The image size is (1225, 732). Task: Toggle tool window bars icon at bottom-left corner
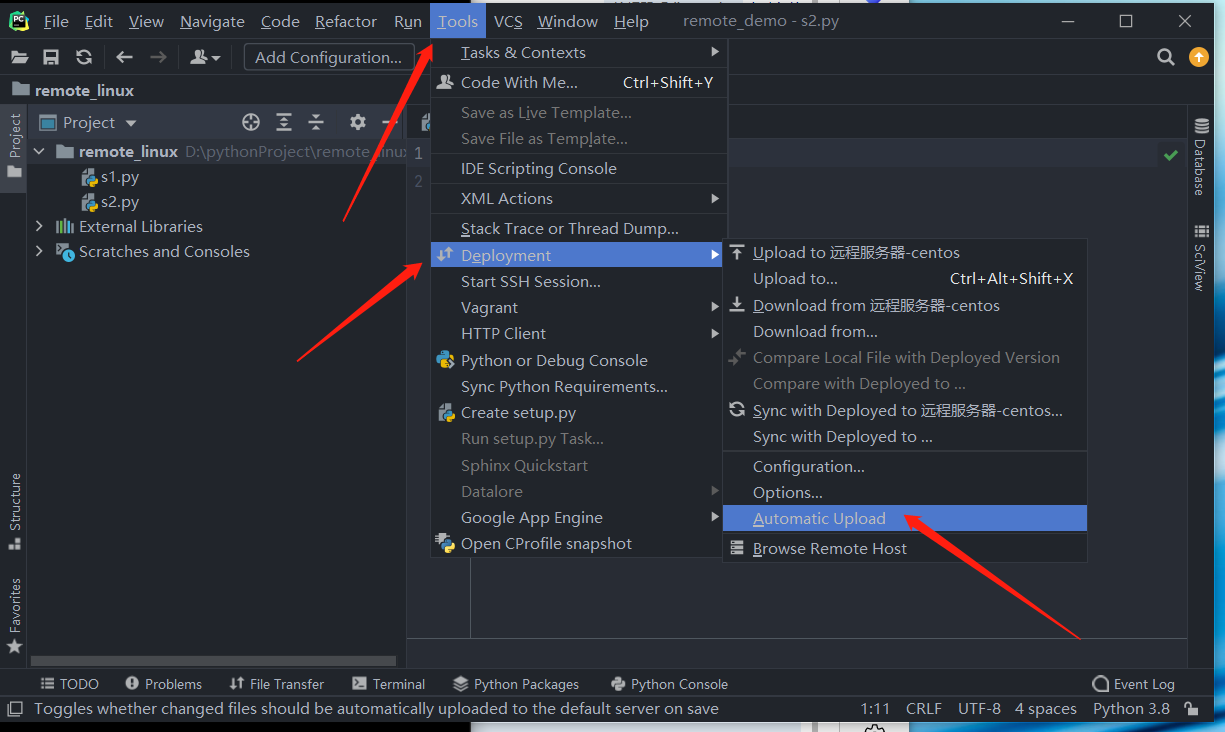point(14,708)
